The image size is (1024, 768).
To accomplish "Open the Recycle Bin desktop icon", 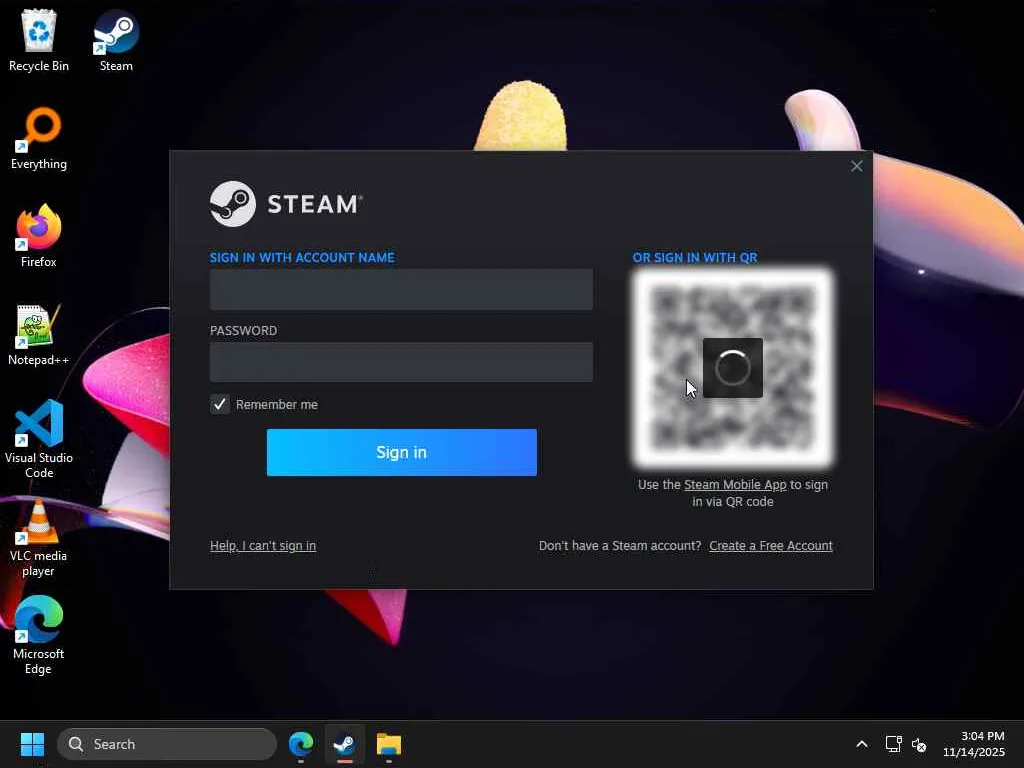I will click(39, 40).
